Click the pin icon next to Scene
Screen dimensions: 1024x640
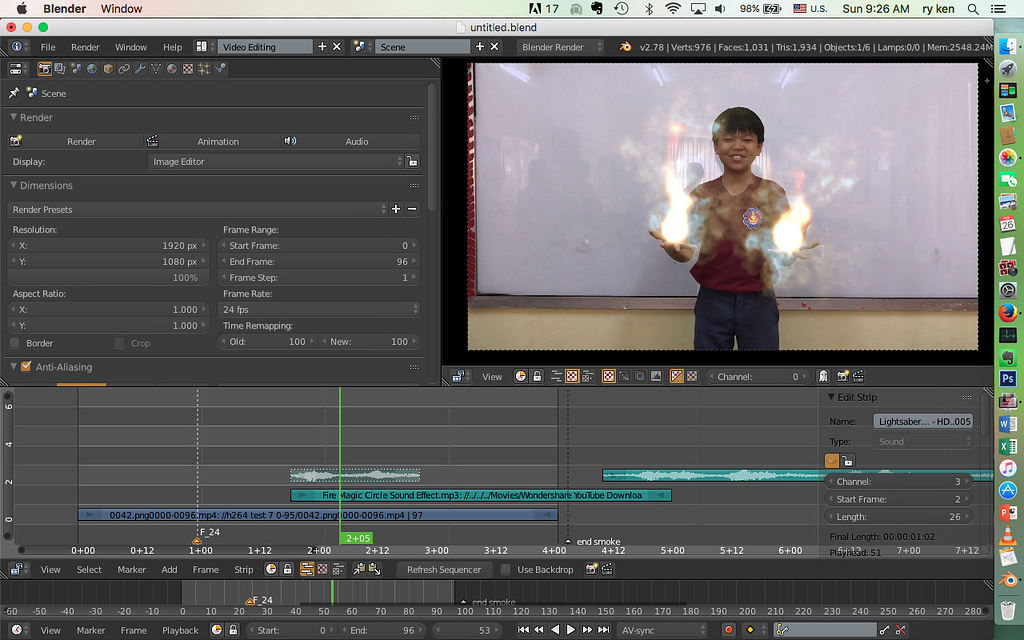click(14, 93)
